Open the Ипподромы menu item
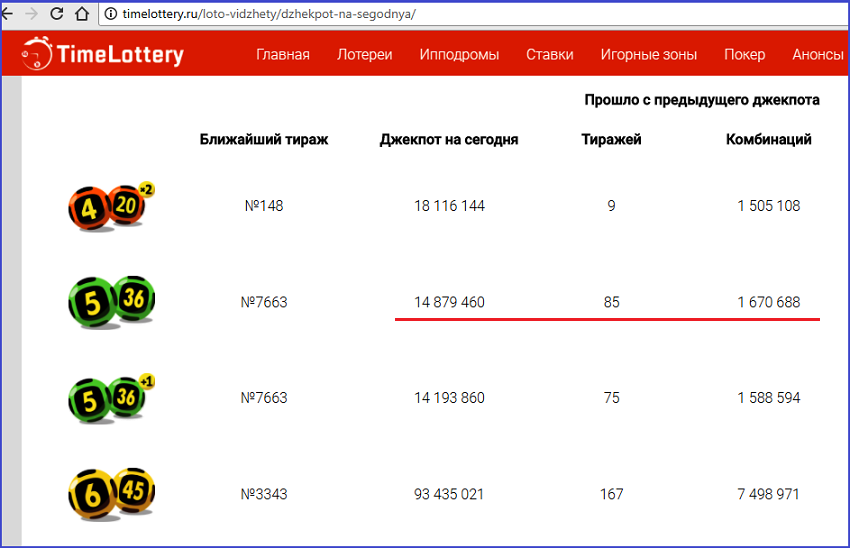This screenshot has width=850, height=548. coord(459,55)
